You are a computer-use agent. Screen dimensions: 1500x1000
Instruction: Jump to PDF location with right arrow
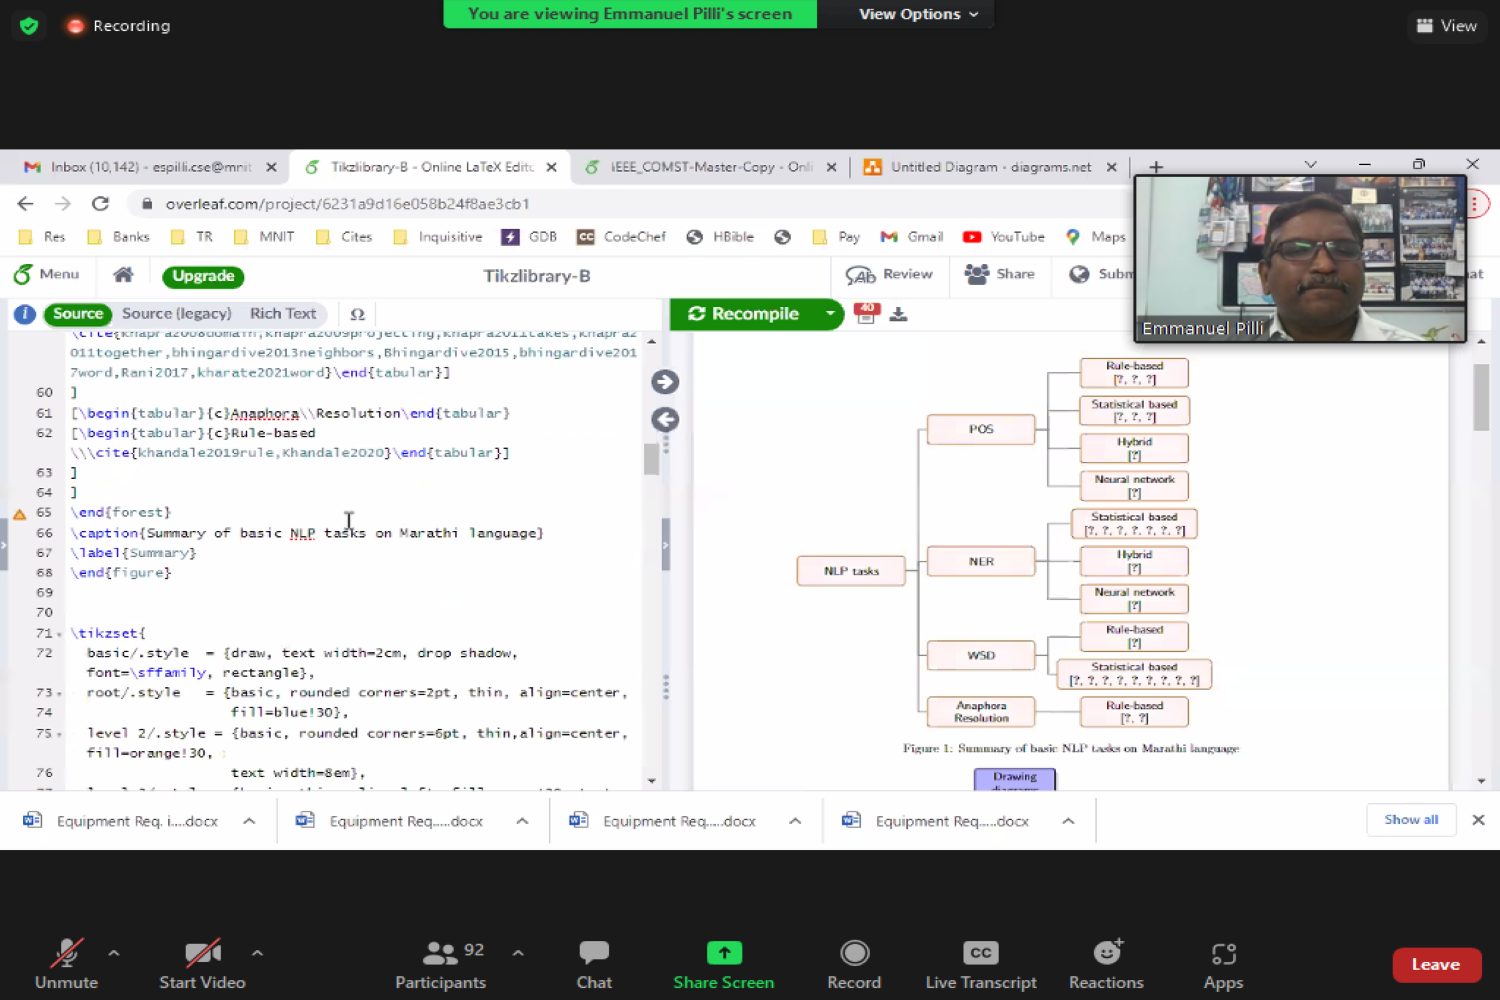[665, 382]
